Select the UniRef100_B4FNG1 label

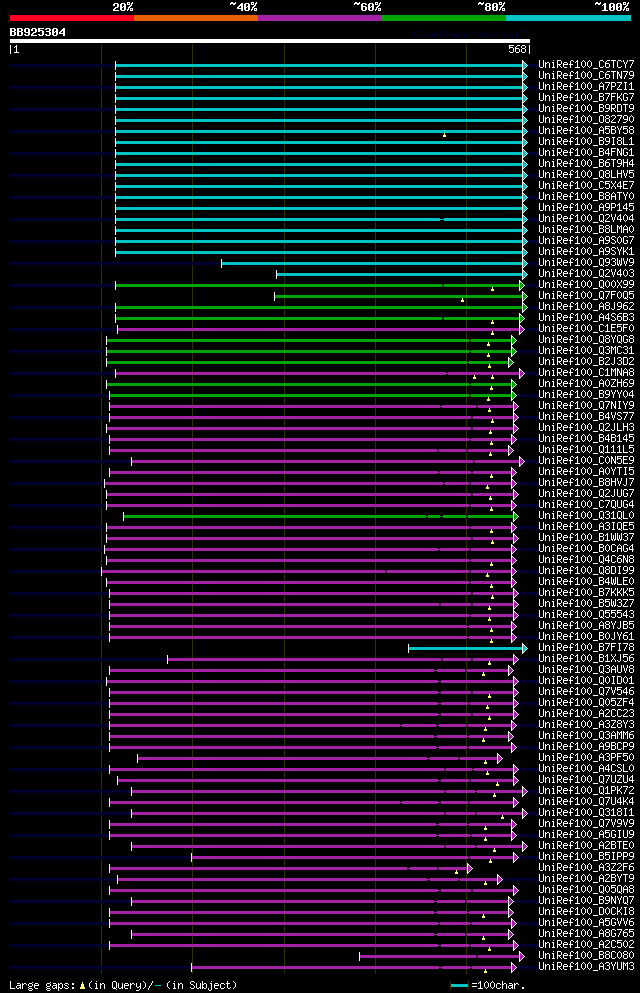click(586, 153)
